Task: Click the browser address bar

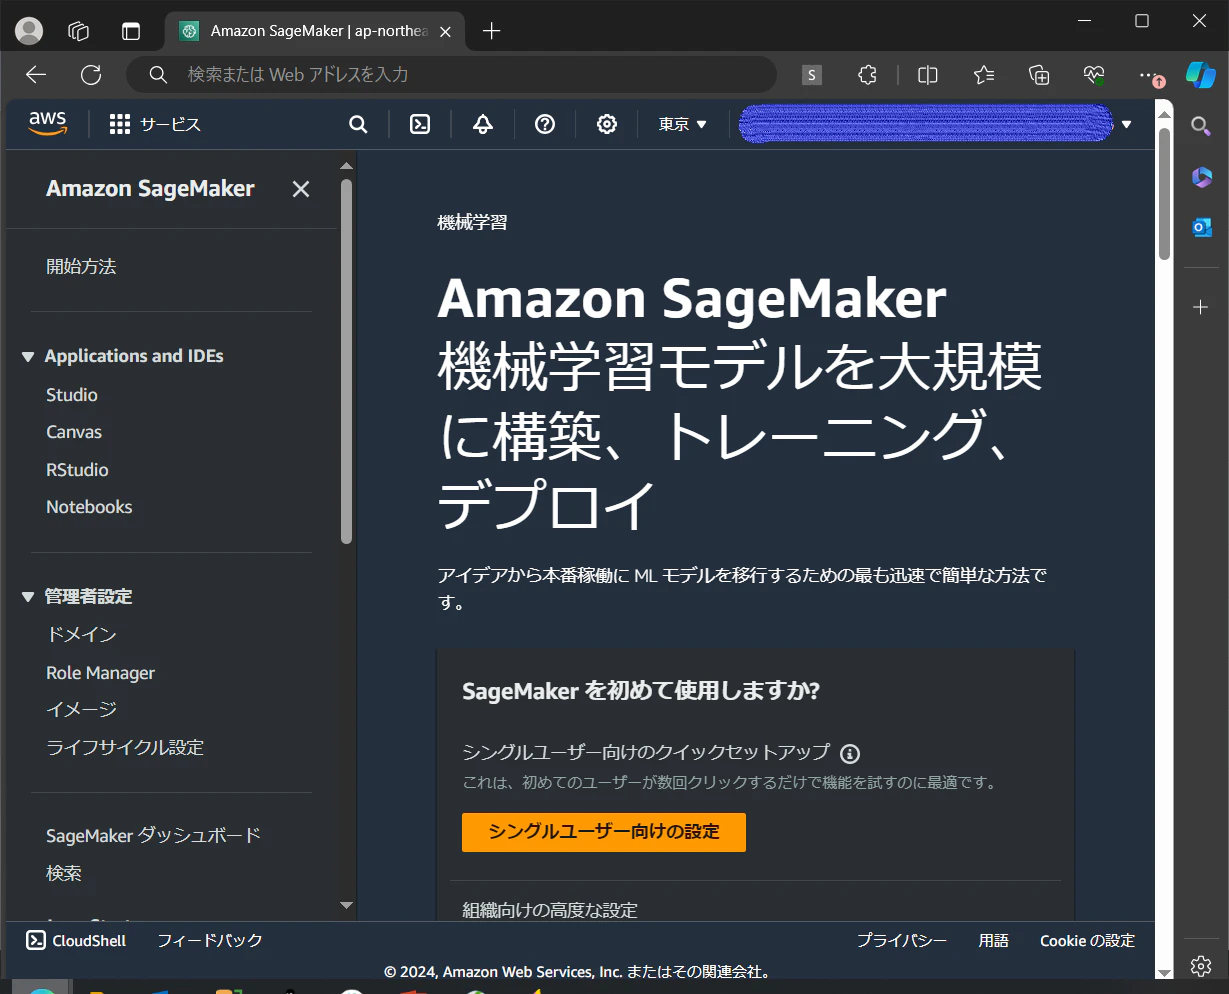Action: (450, 75)
